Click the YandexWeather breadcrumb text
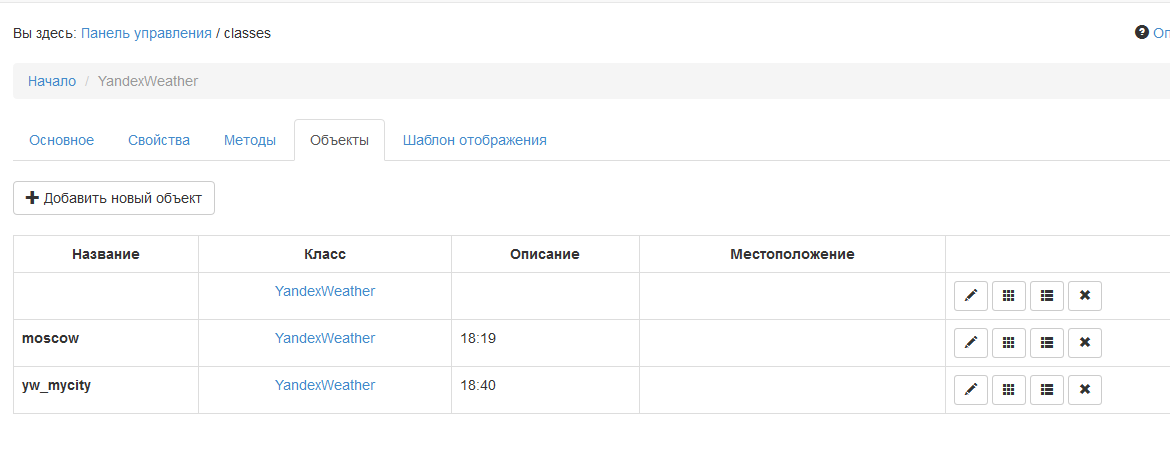This screenshot has width=1170, height=456. point(148,81)
